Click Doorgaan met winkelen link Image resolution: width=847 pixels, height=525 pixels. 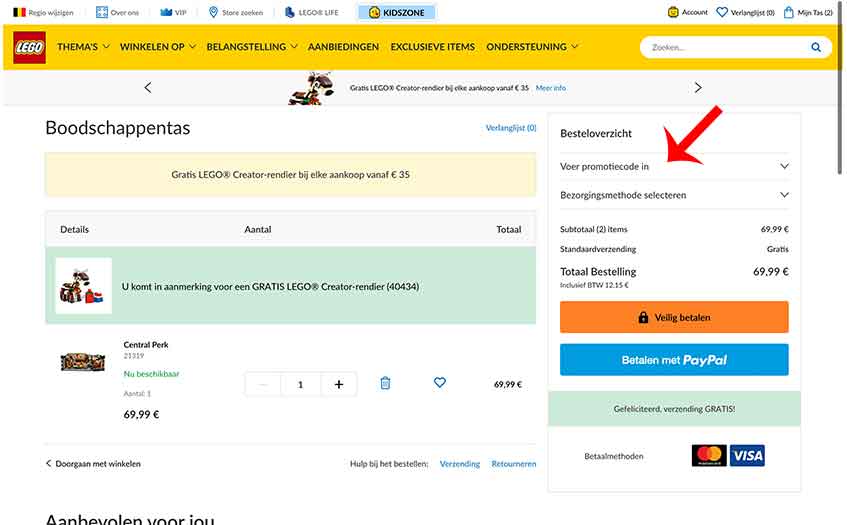click(x=93, y=464)
